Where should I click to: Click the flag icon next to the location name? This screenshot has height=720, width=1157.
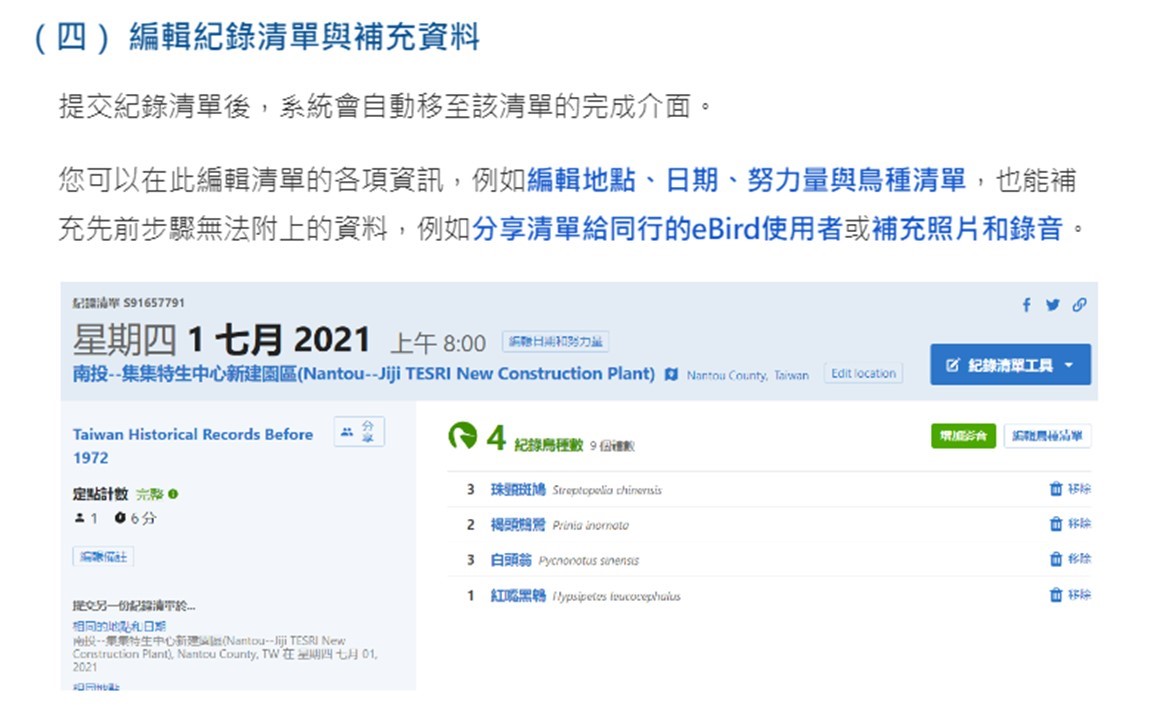click(670, 375)
